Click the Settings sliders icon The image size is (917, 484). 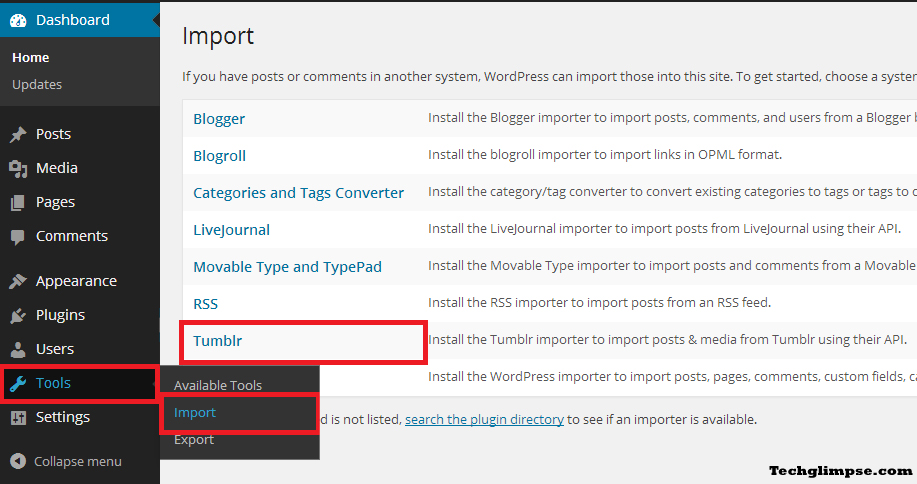click(x=18, y=417)
